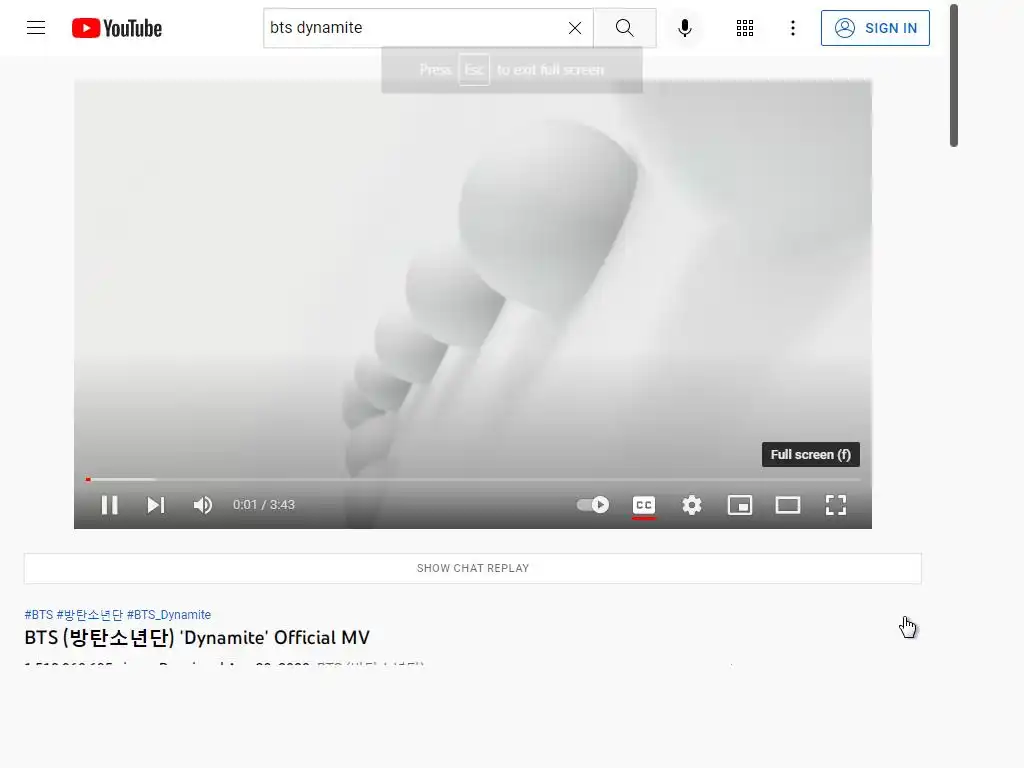Screen dimensions: 1024x768
Task: Open the #BTS hashtag link
Action: point(39,615)
